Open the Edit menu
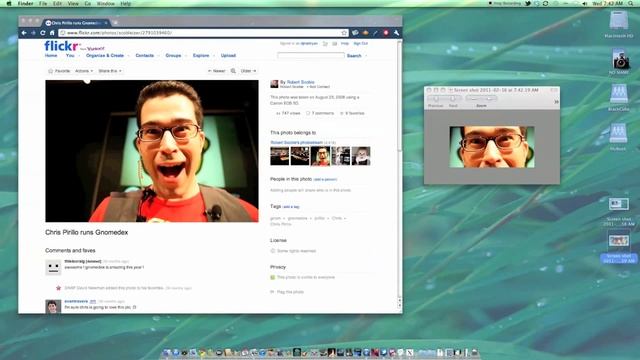640x360 pixels. (57, 3)
